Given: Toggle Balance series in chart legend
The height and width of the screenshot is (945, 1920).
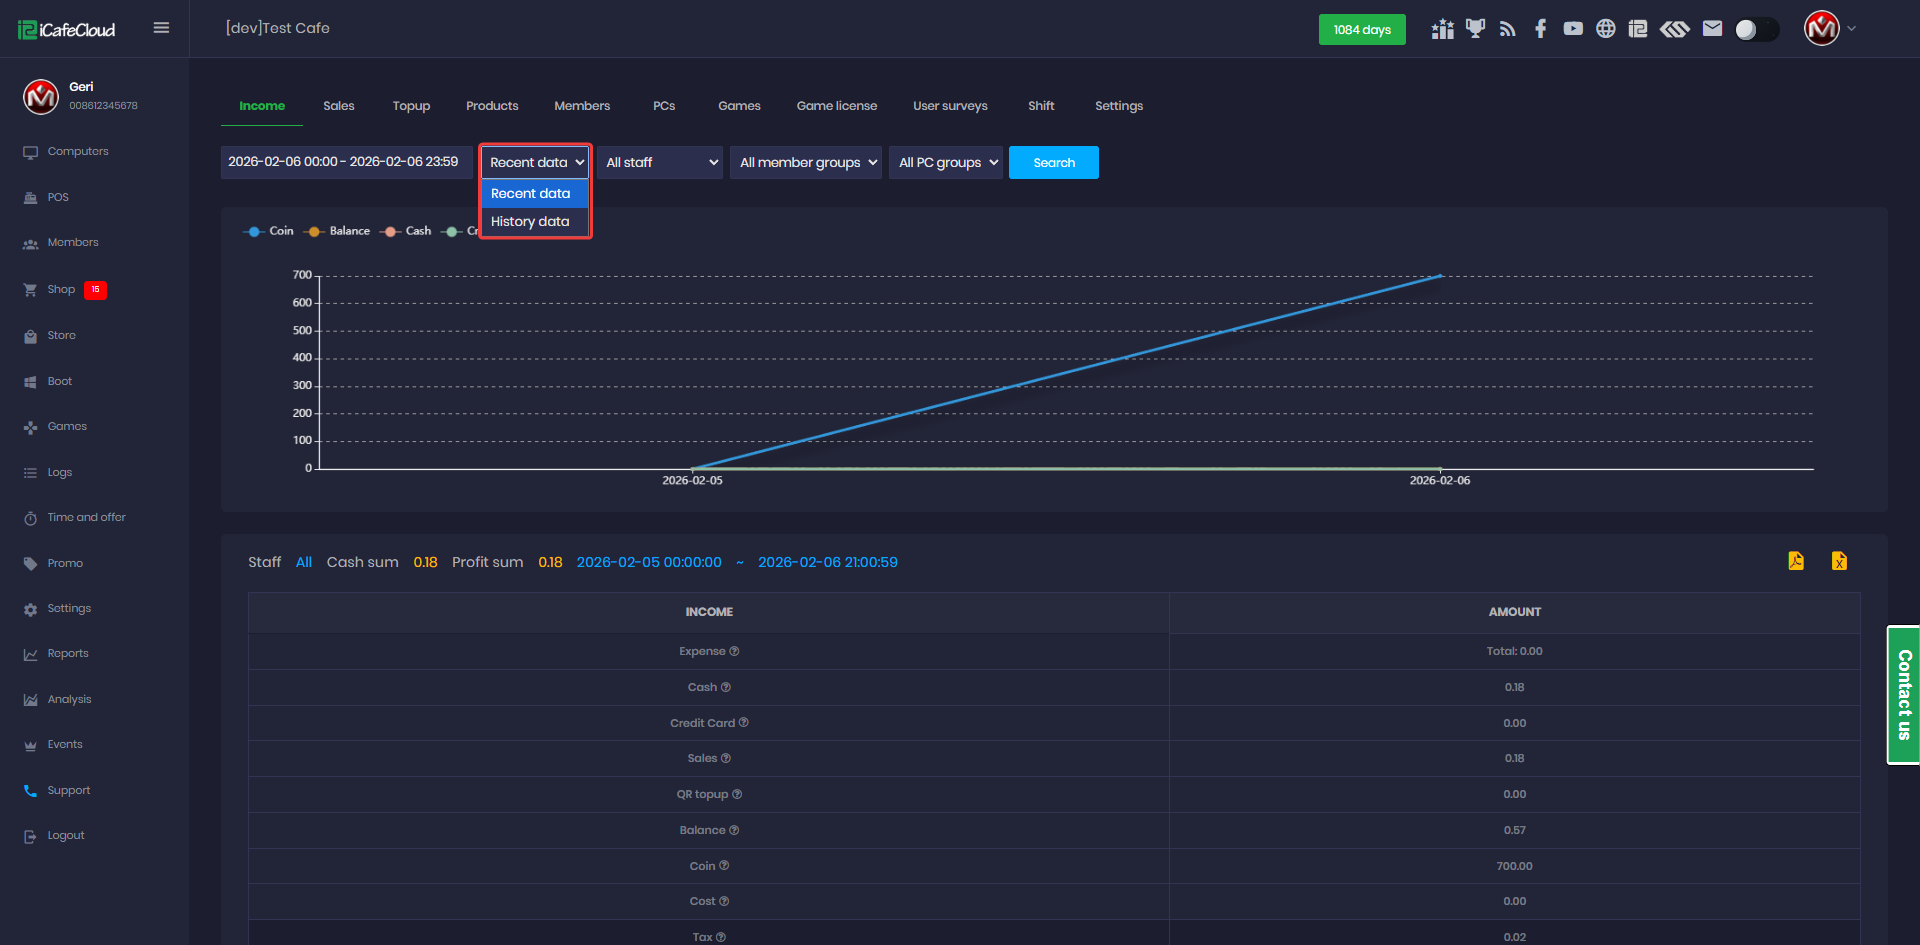Looking at the screenshot, I should (337, 231).
